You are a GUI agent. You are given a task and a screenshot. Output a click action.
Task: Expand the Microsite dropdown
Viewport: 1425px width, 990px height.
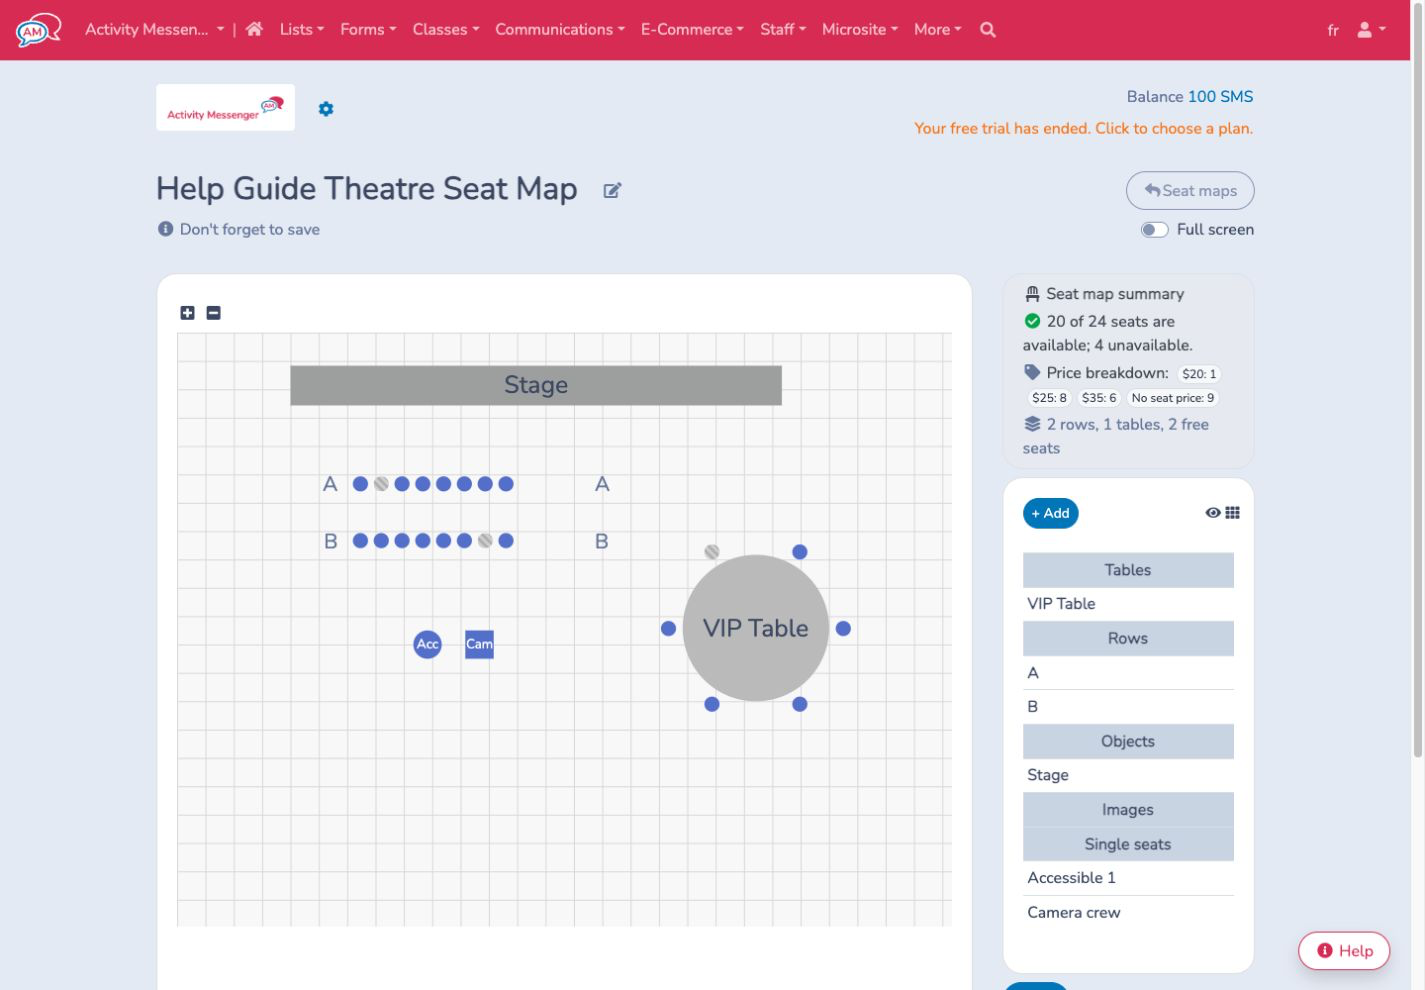click(860, 30)
